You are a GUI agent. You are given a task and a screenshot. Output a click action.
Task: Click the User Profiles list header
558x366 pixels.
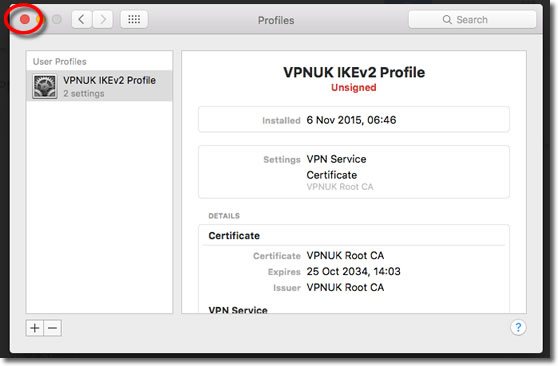pos(59,62)
